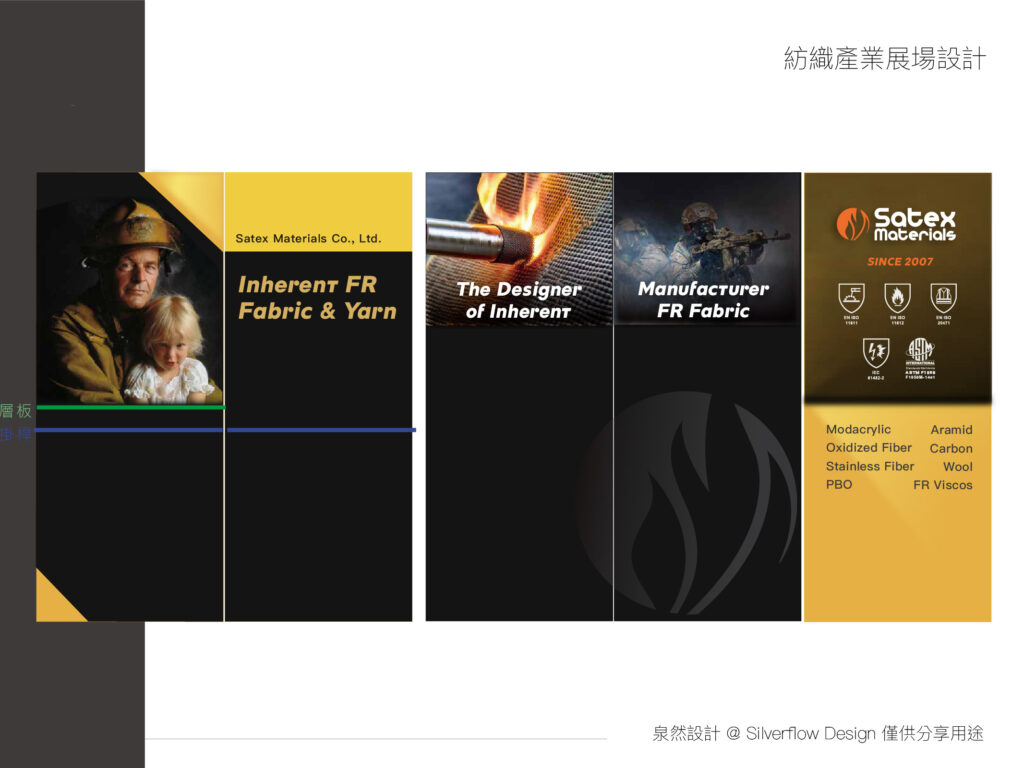Click 'PBO' in the materials list
This screenshot has height=768, width=1024.
[839, 485]
